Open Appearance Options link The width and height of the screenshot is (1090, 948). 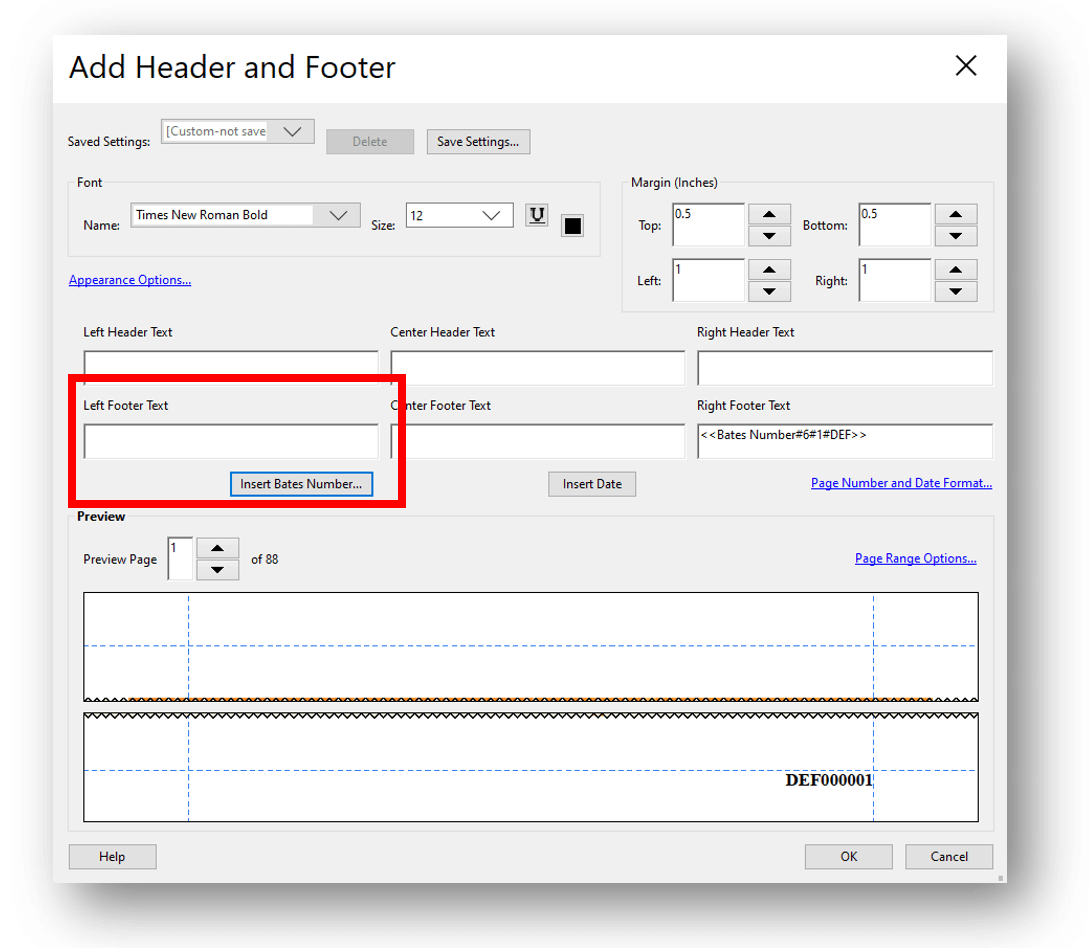click(130, 280)
